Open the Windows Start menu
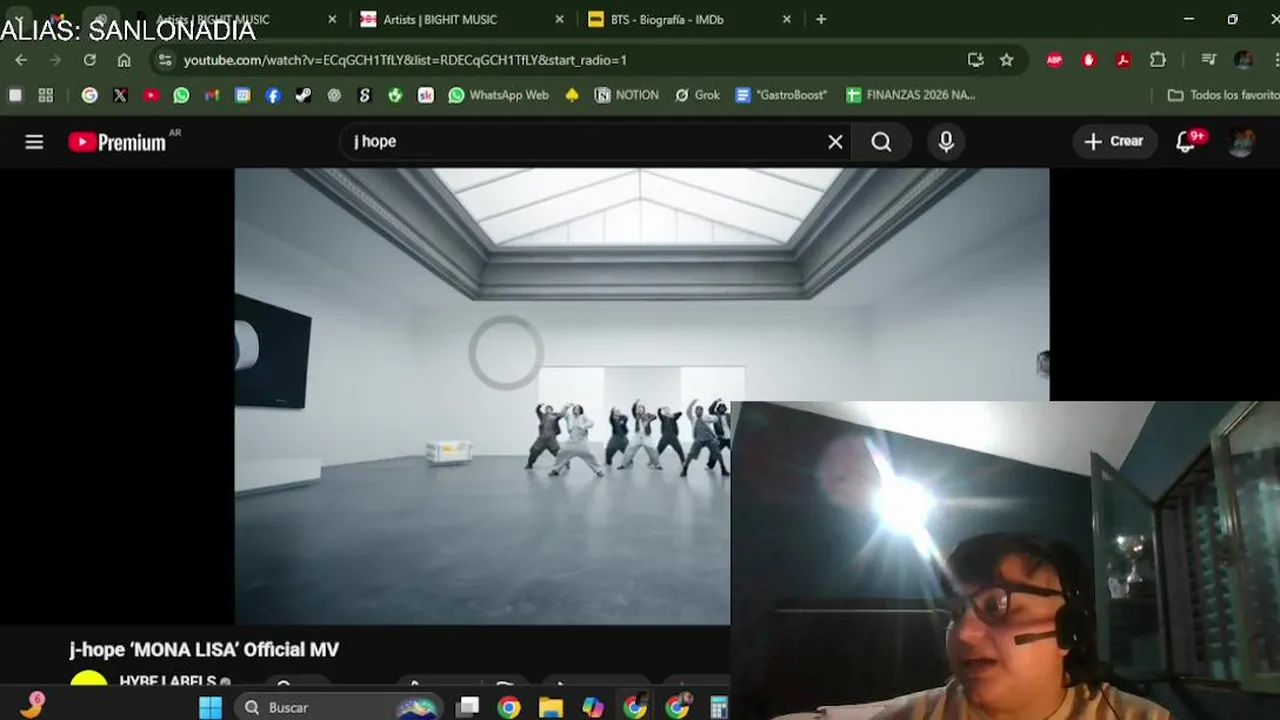1280x720 pixels. tap(210, 707)
